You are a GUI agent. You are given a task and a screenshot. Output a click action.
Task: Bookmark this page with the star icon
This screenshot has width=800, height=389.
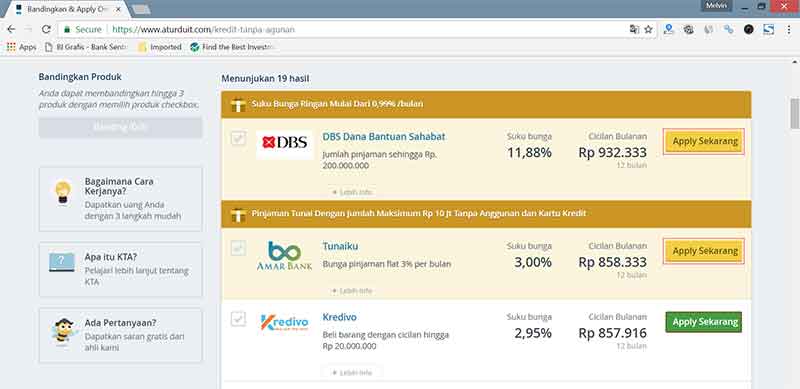pos(648,30)
